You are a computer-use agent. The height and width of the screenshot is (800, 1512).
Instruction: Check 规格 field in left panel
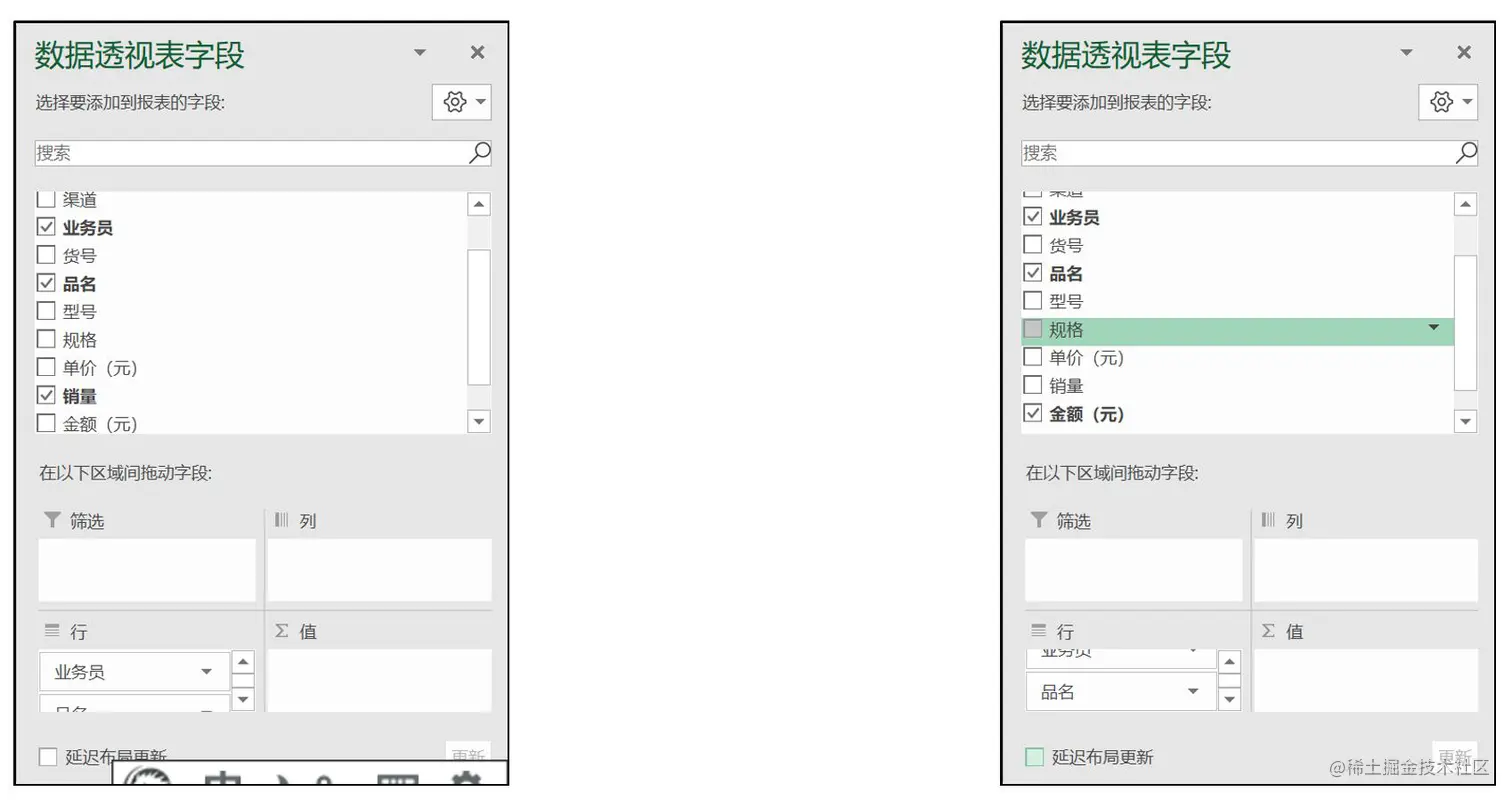(46, 339)
